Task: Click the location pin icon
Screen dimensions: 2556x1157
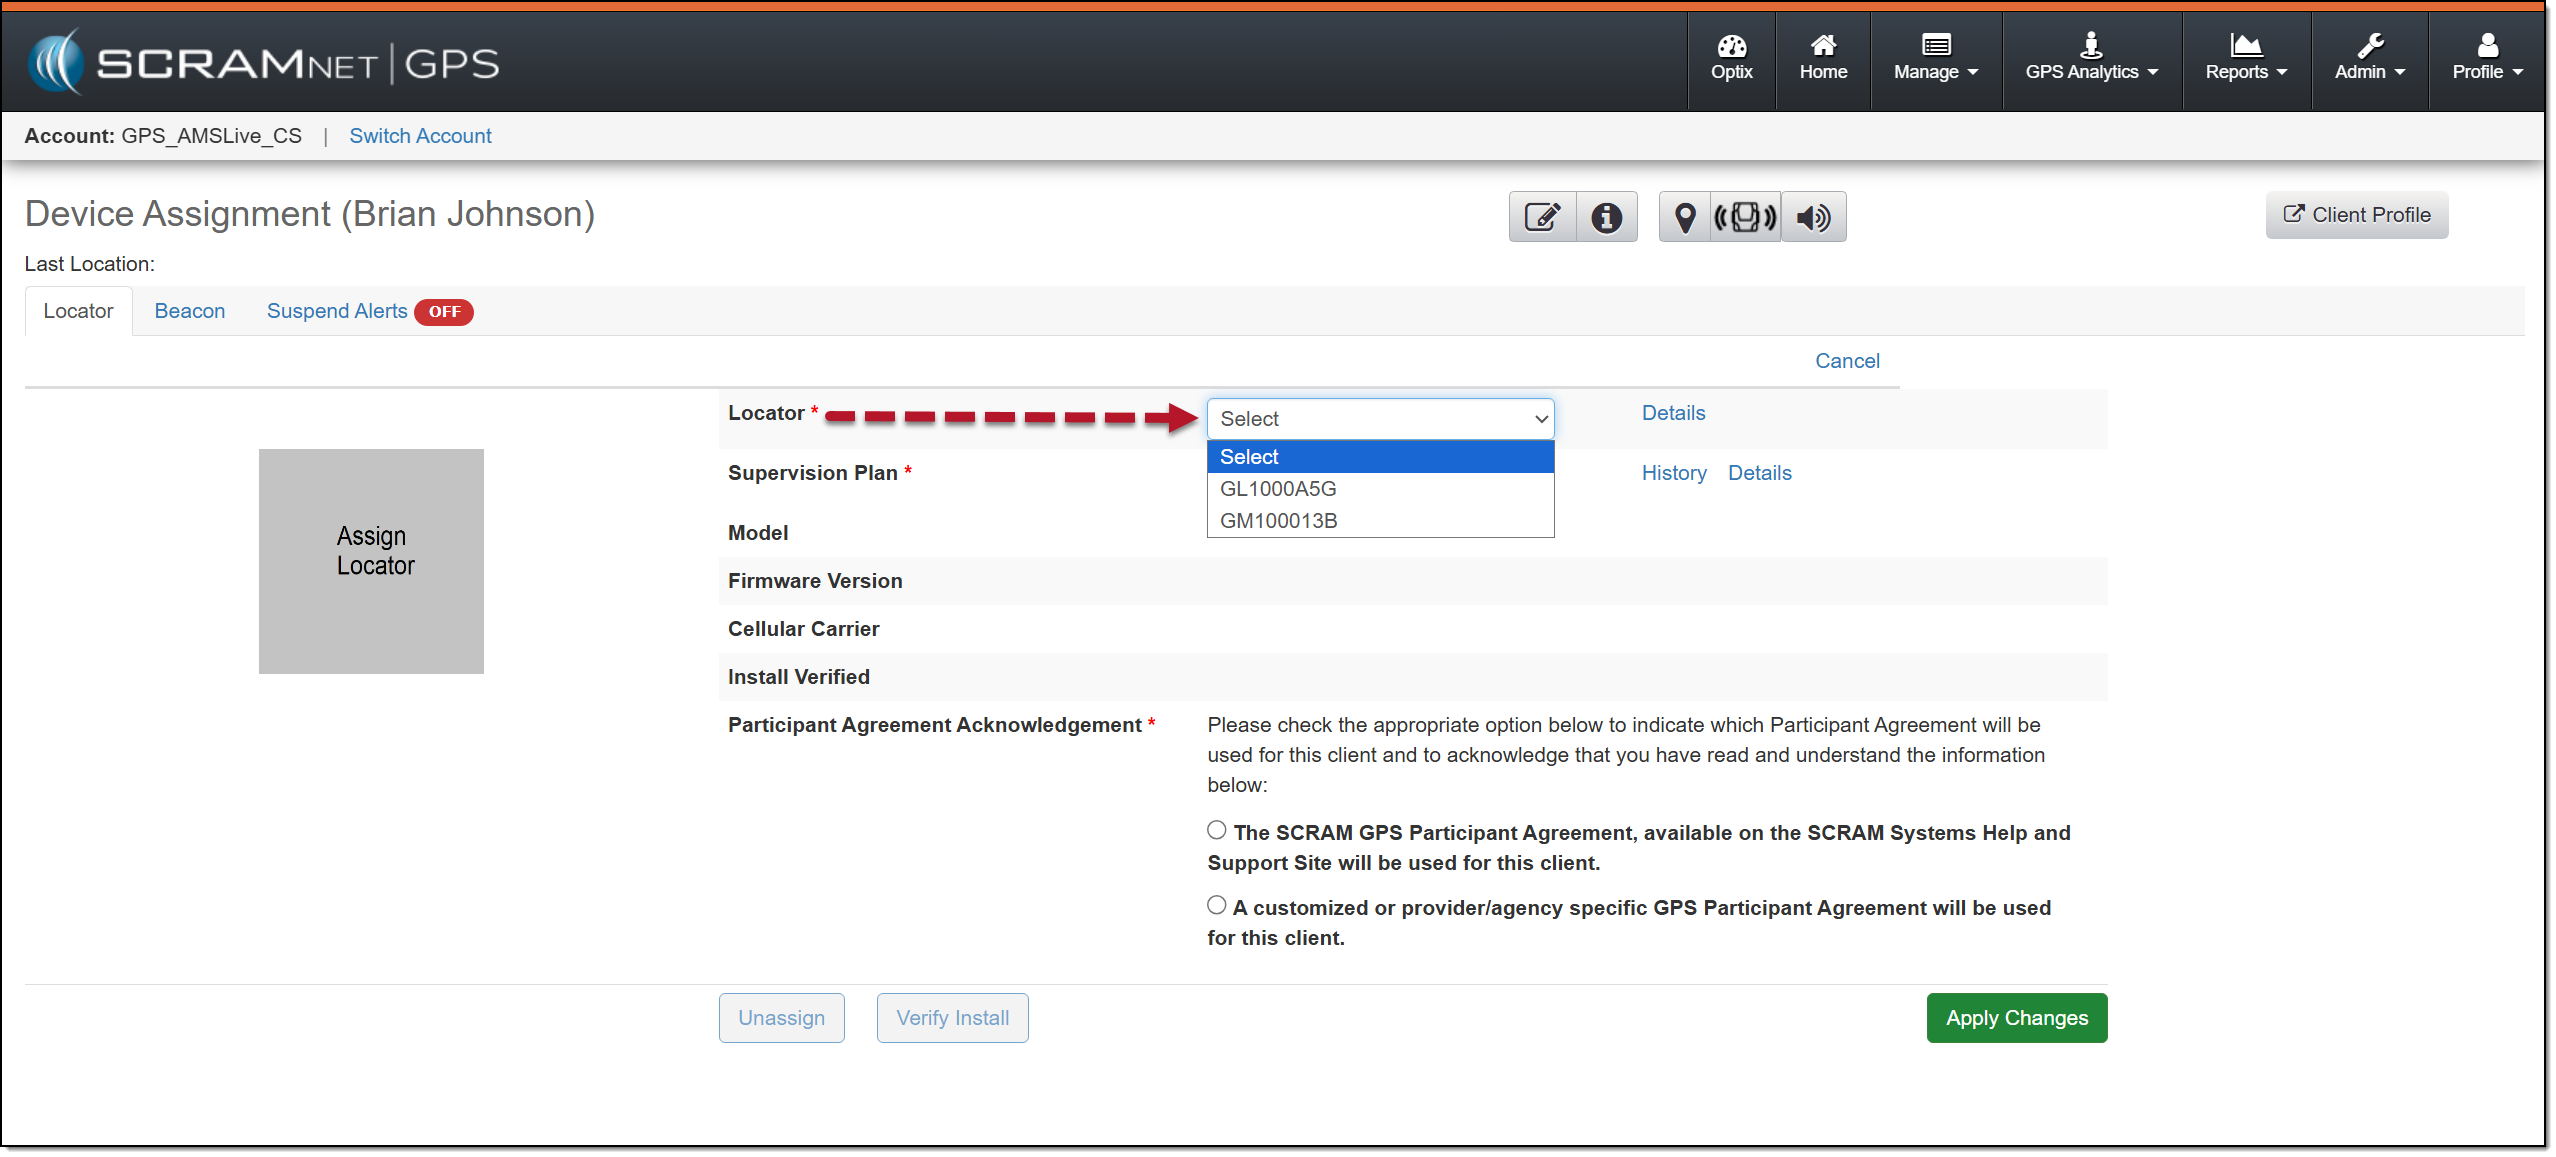Action: [x=1685, y=217]
